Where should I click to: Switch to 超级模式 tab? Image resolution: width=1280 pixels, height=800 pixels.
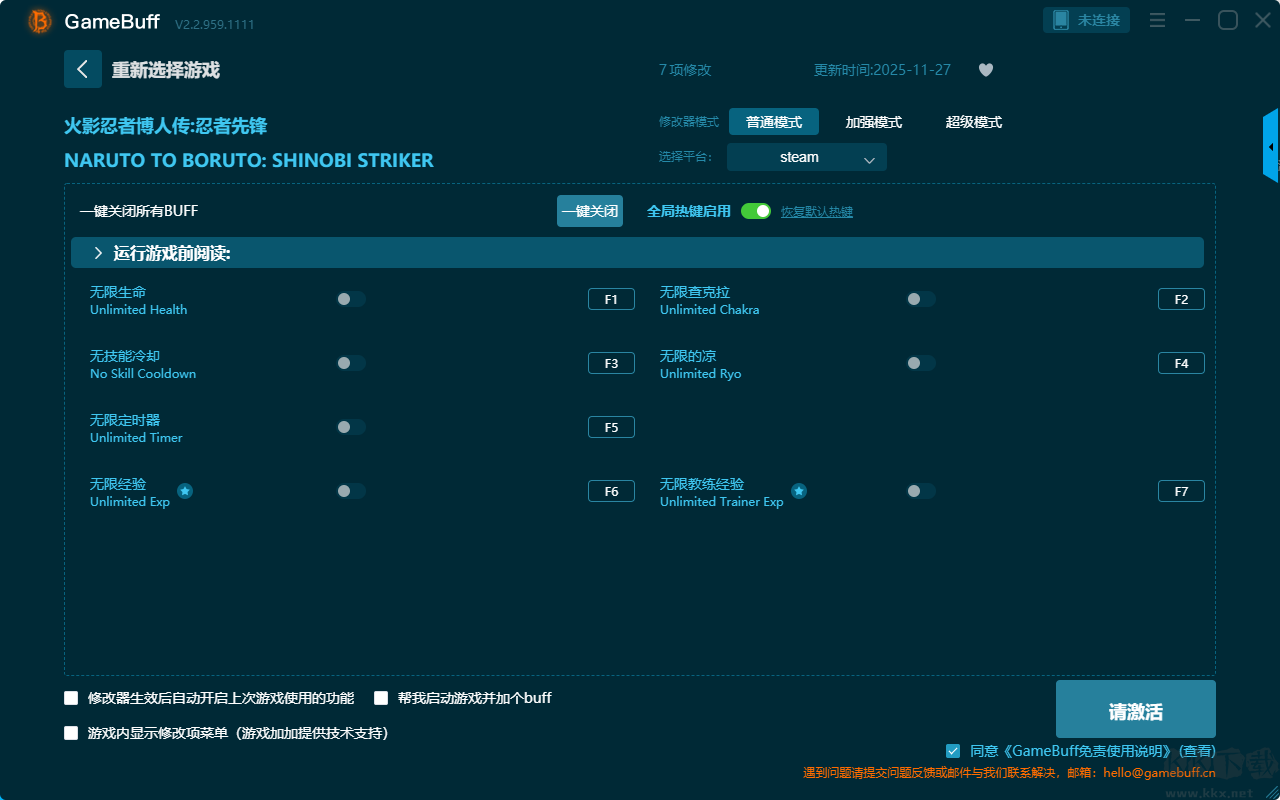coord(974,122)
